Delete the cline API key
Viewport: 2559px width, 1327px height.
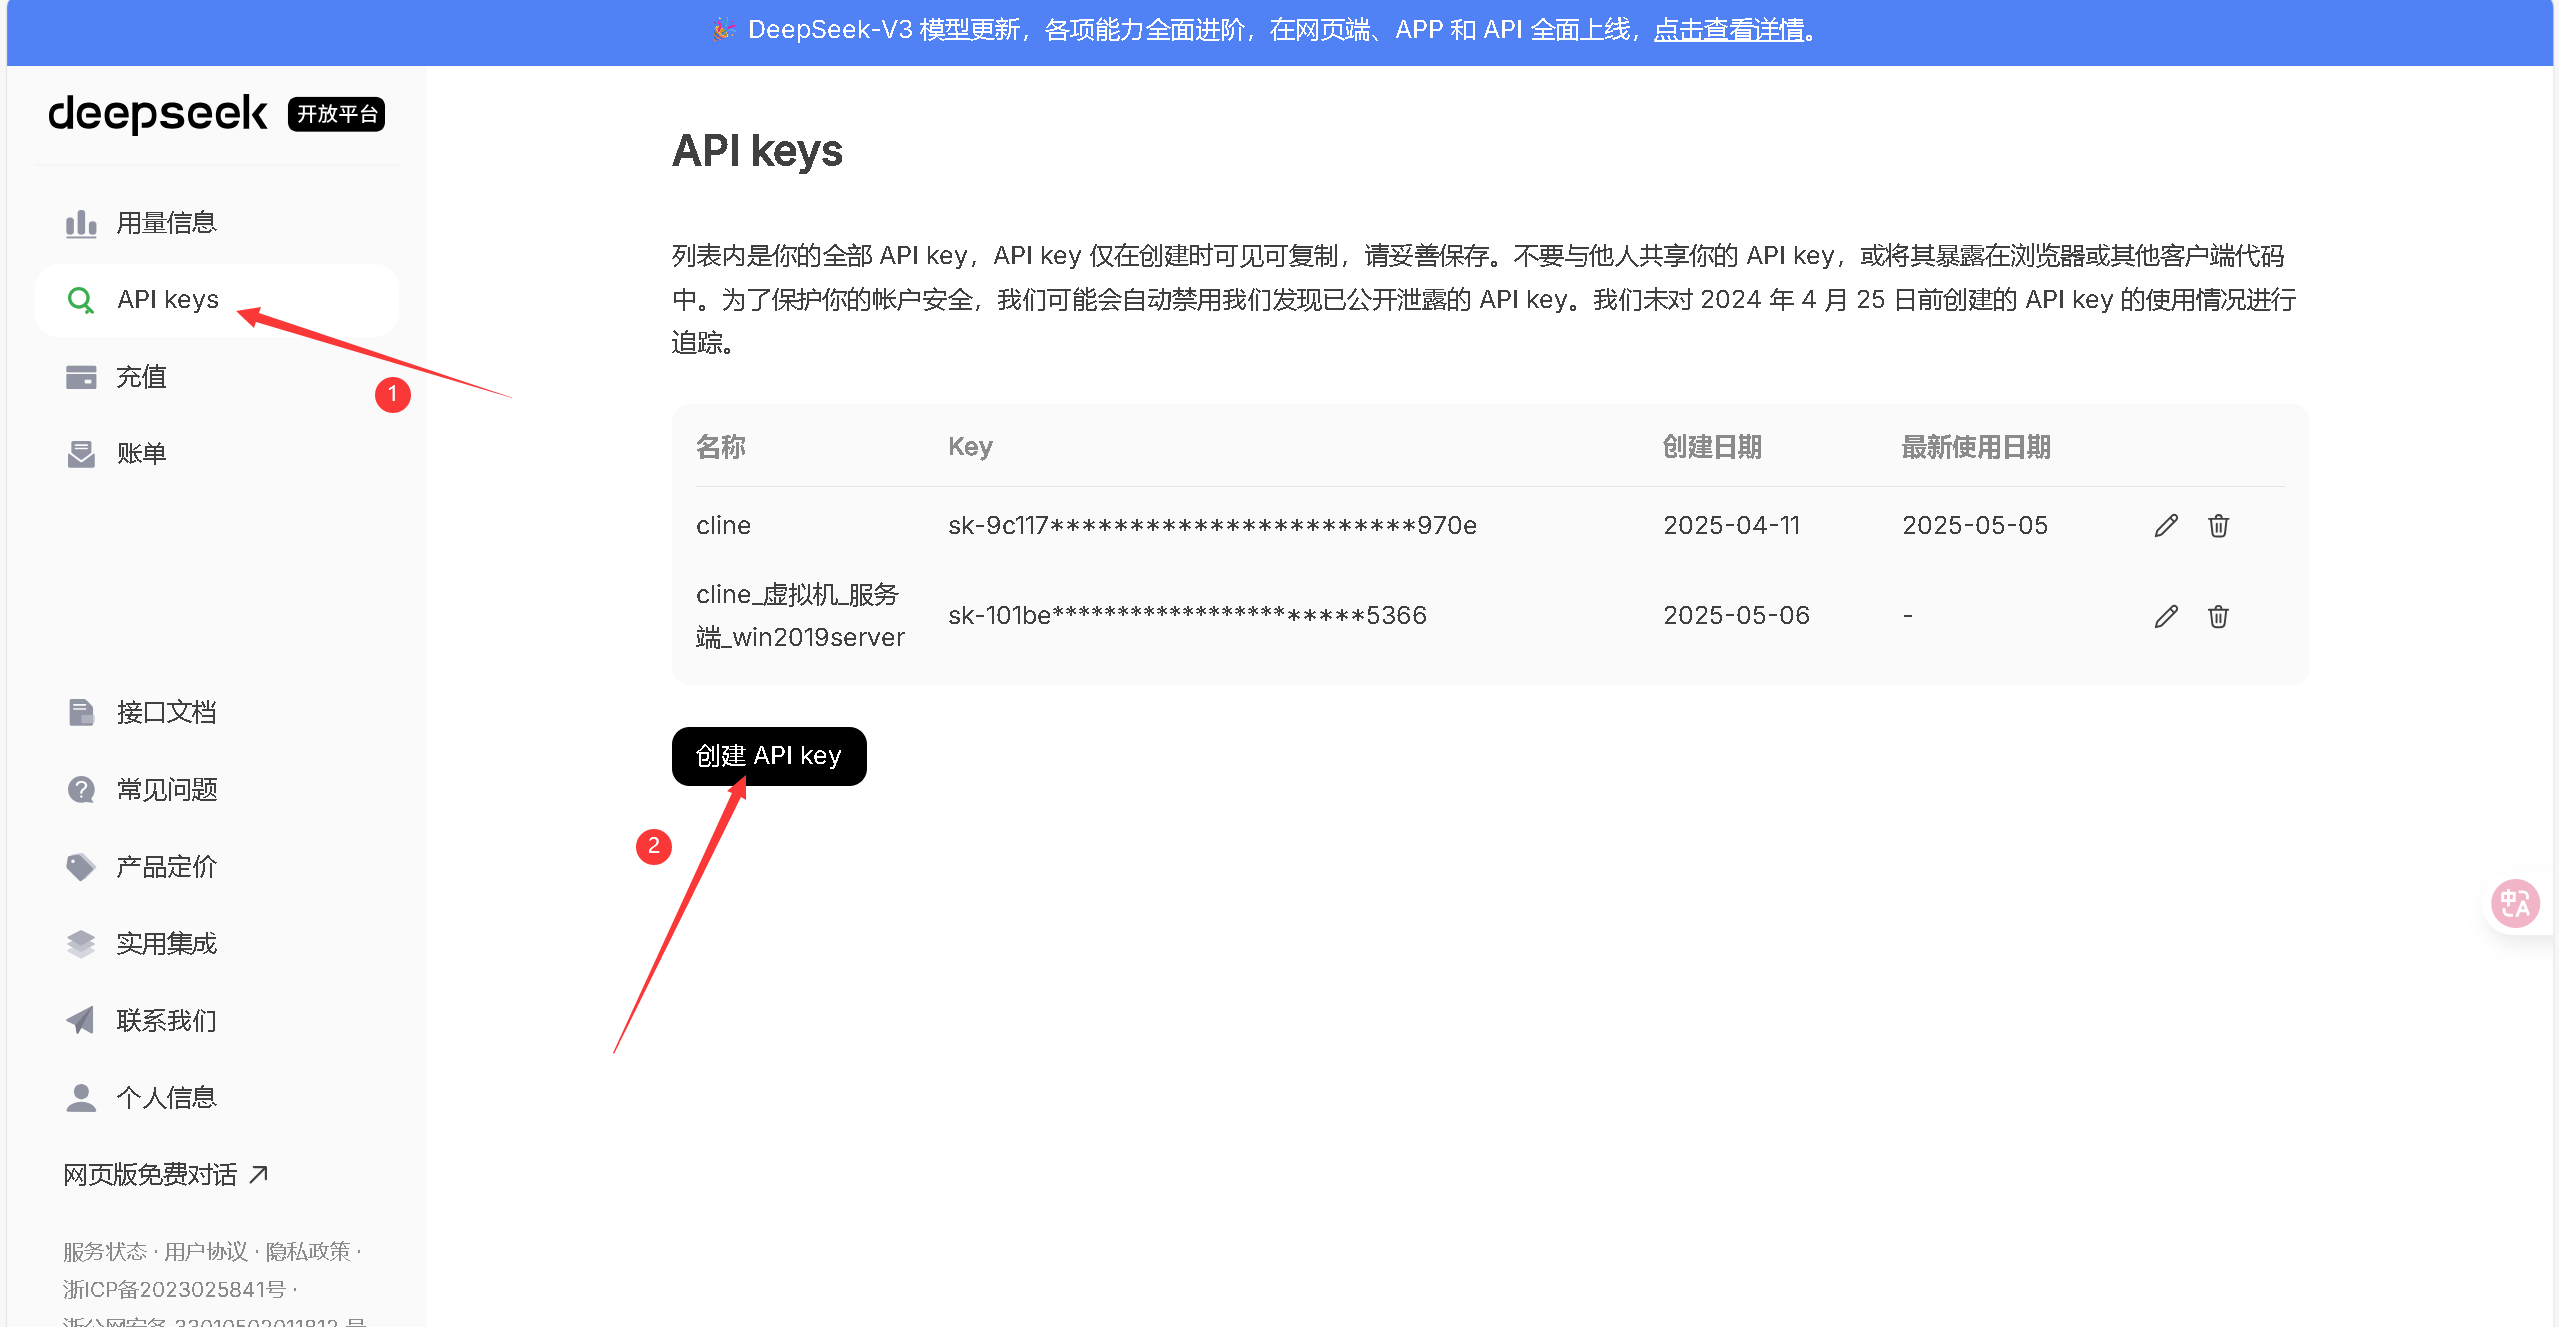(x=2218, y=525)
